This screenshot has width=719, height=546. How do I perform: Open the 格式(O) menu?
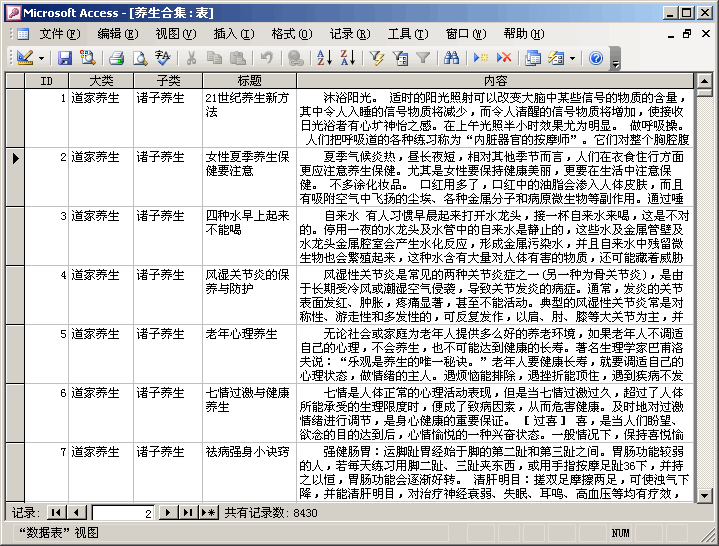(x=292, y=34)
